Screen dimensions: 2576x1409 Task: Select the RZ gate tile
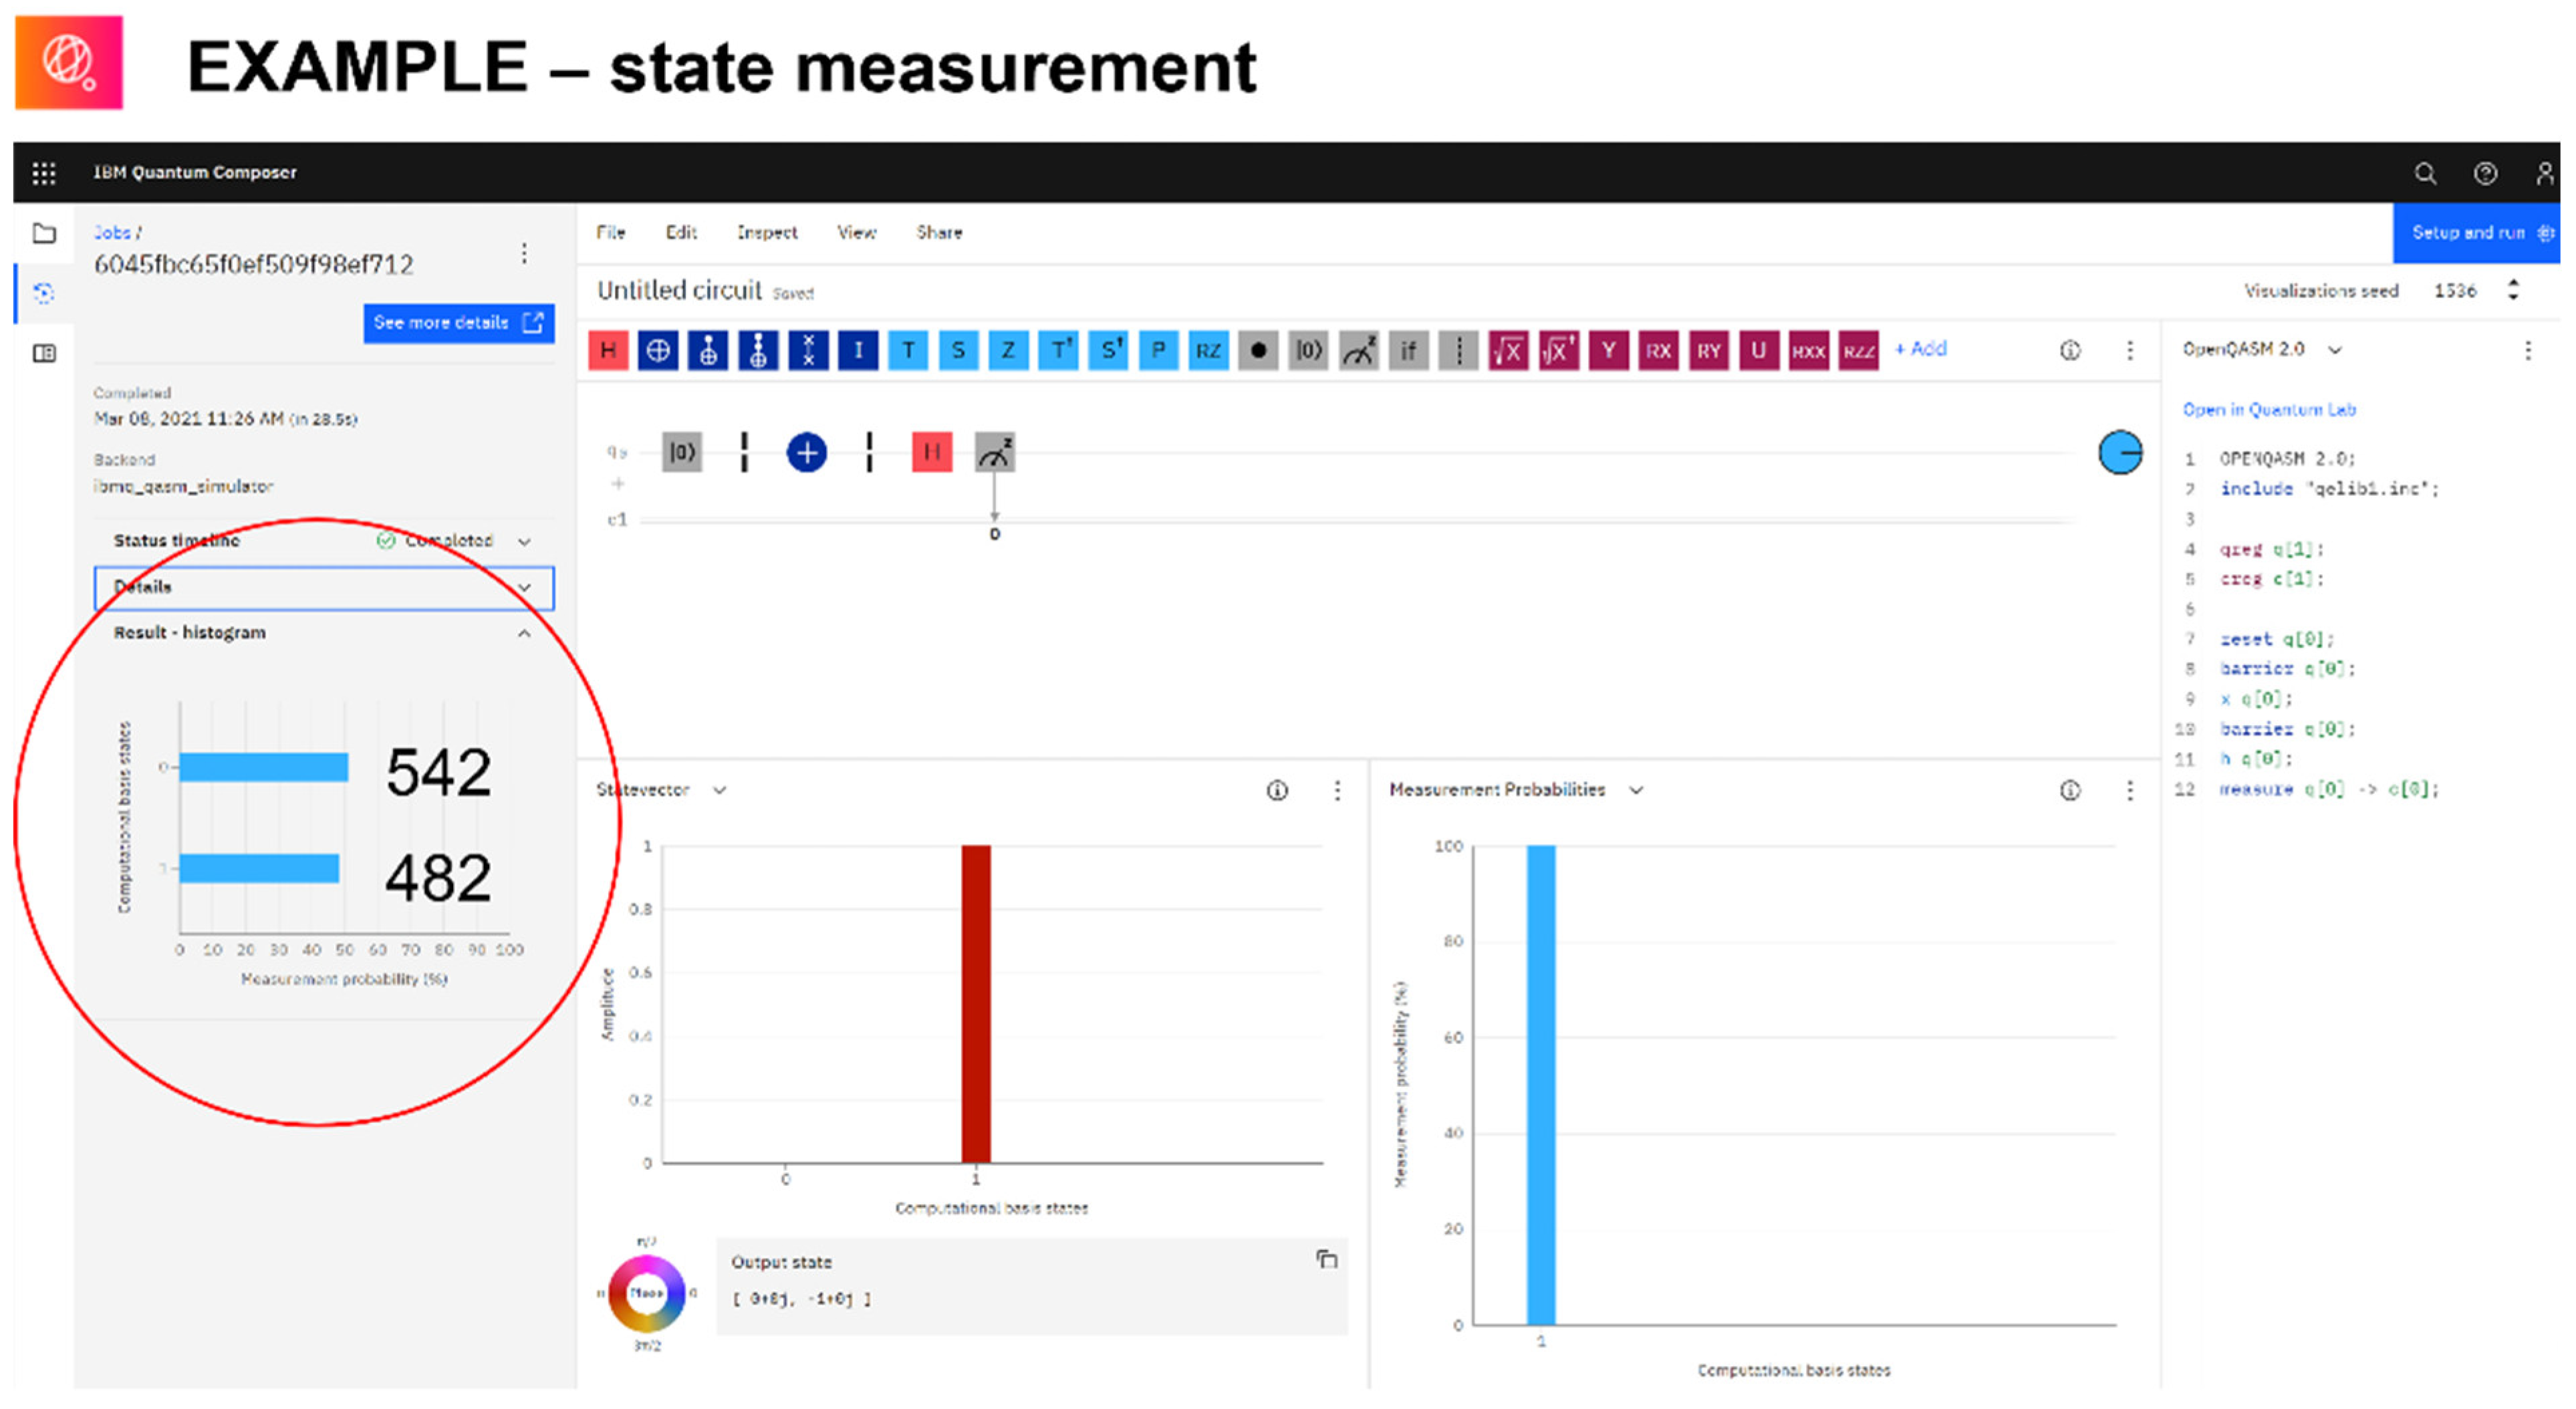coord(1208,350)
